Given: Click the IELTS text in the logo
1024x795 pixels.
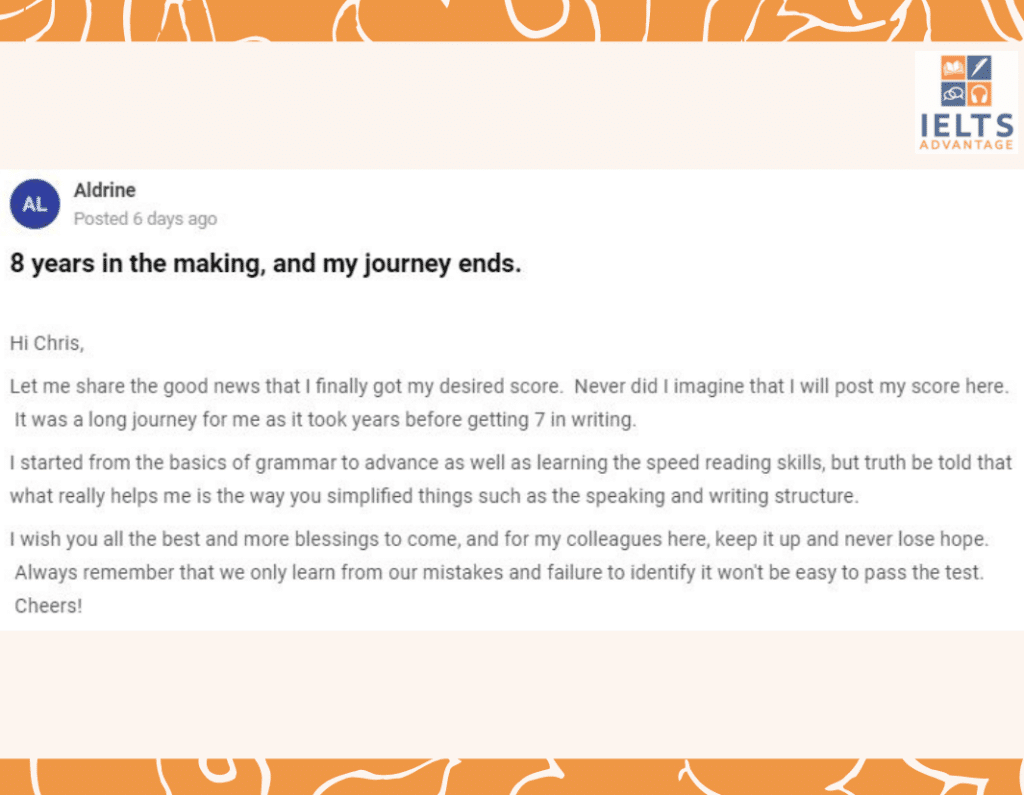Looking at the screenshot, I should click(x=965, y=124).
